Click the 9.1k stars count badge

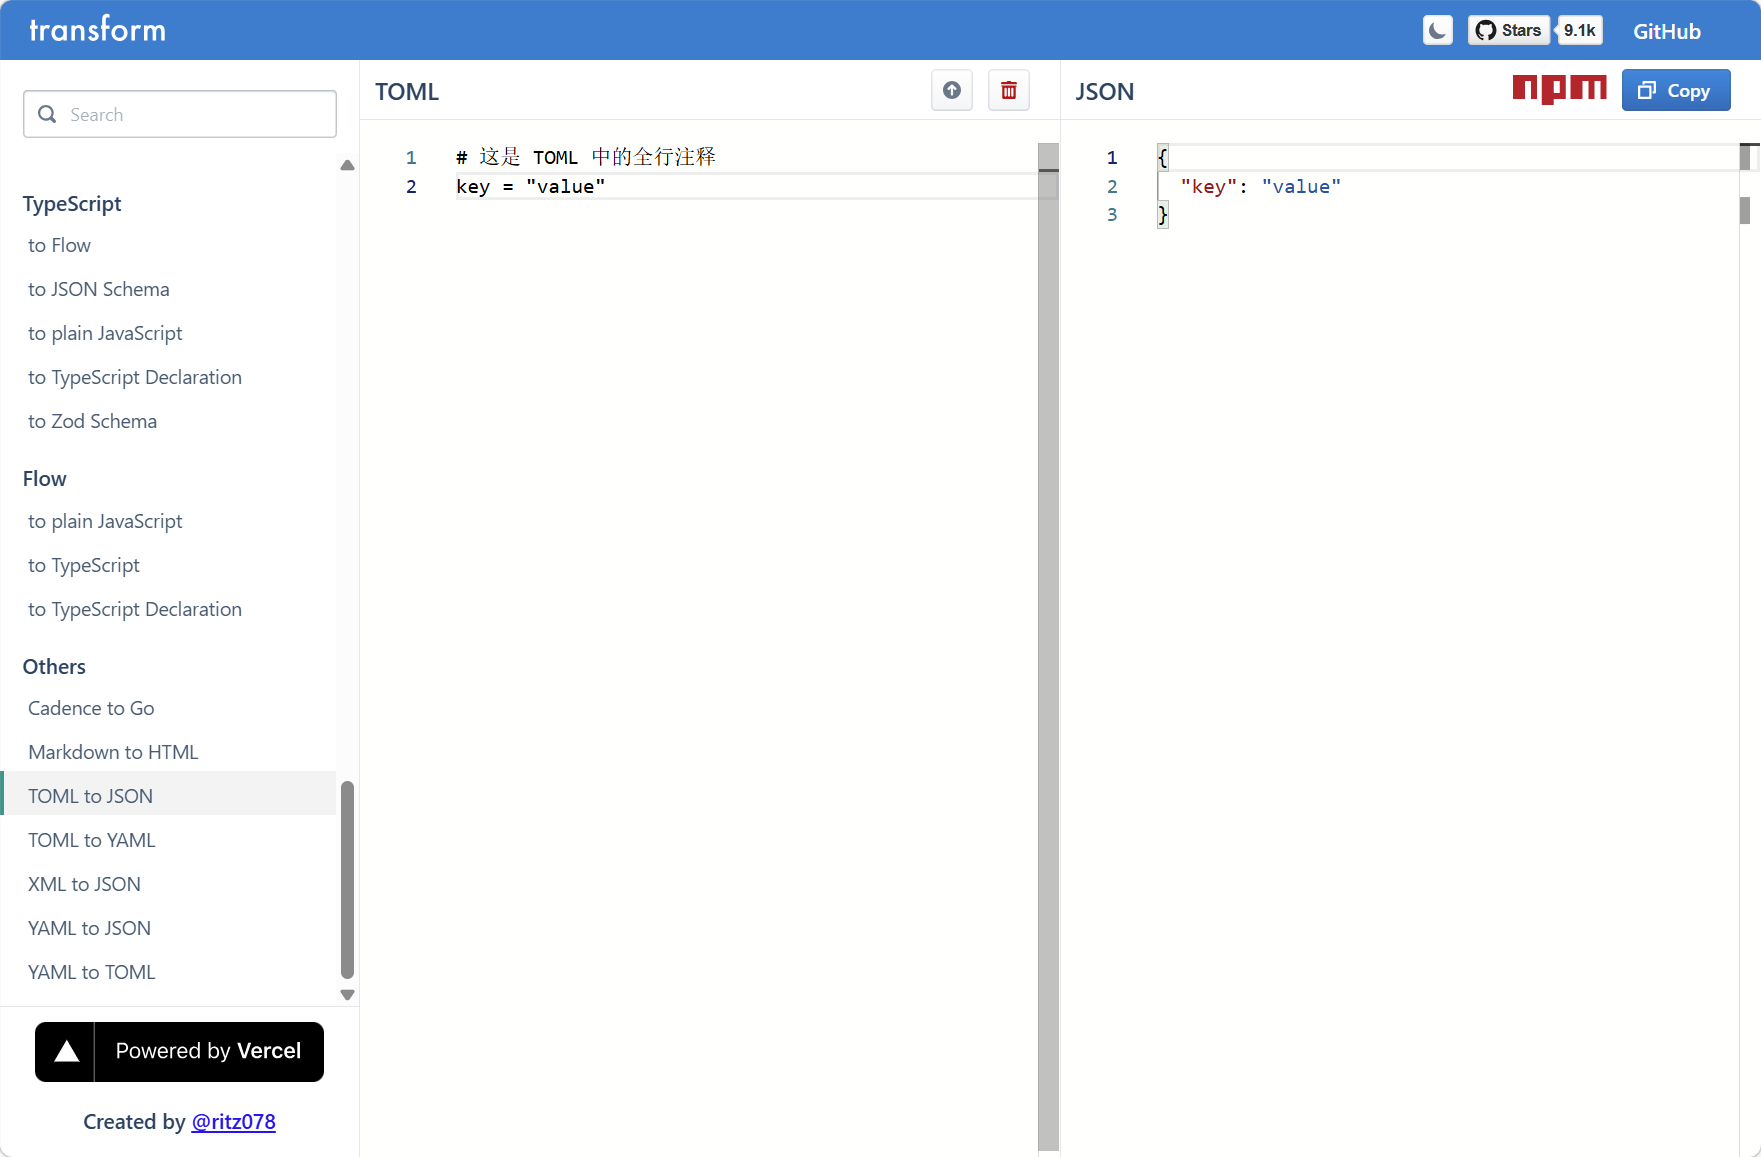1580,30
